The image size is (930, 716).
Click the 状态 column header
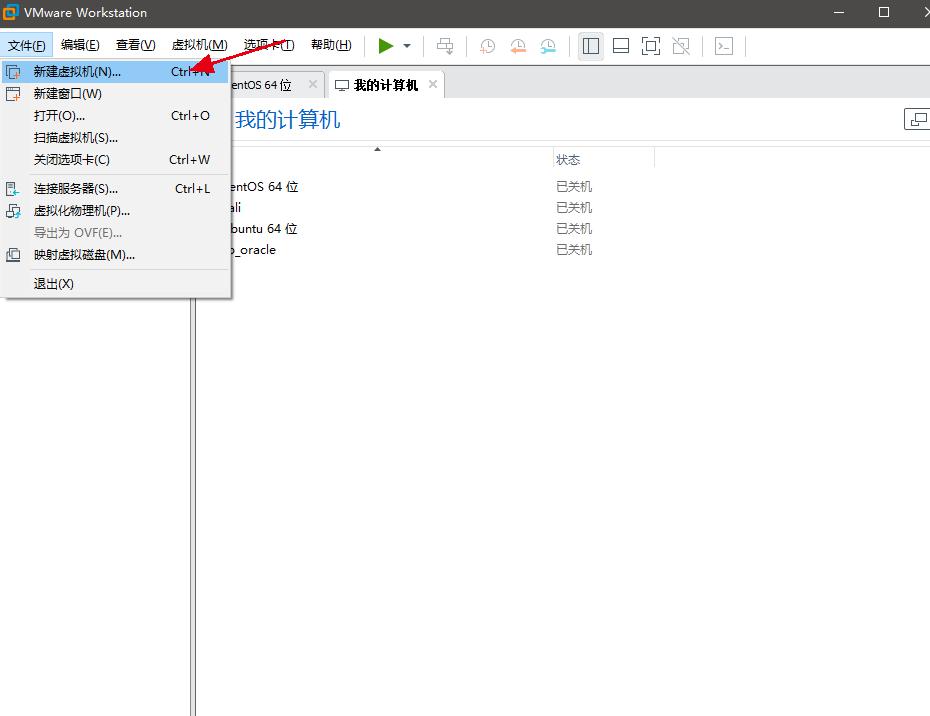(603, 160)
